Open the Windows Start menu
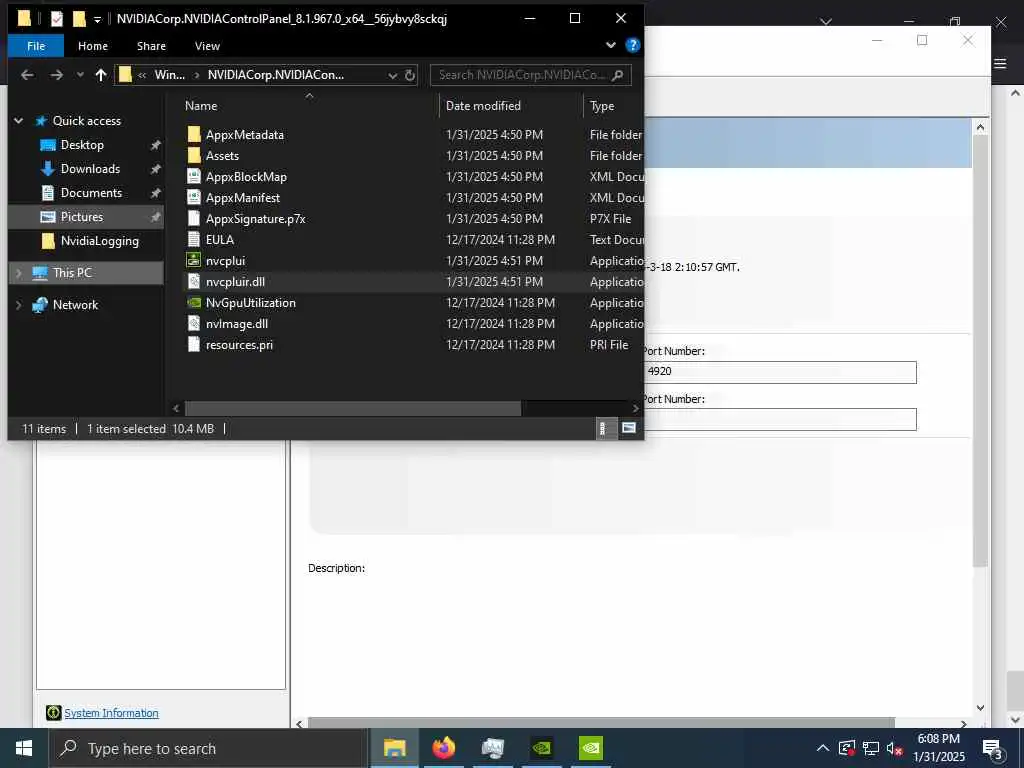This screenshot has width=1024, height=768. [x=24, y=748]
